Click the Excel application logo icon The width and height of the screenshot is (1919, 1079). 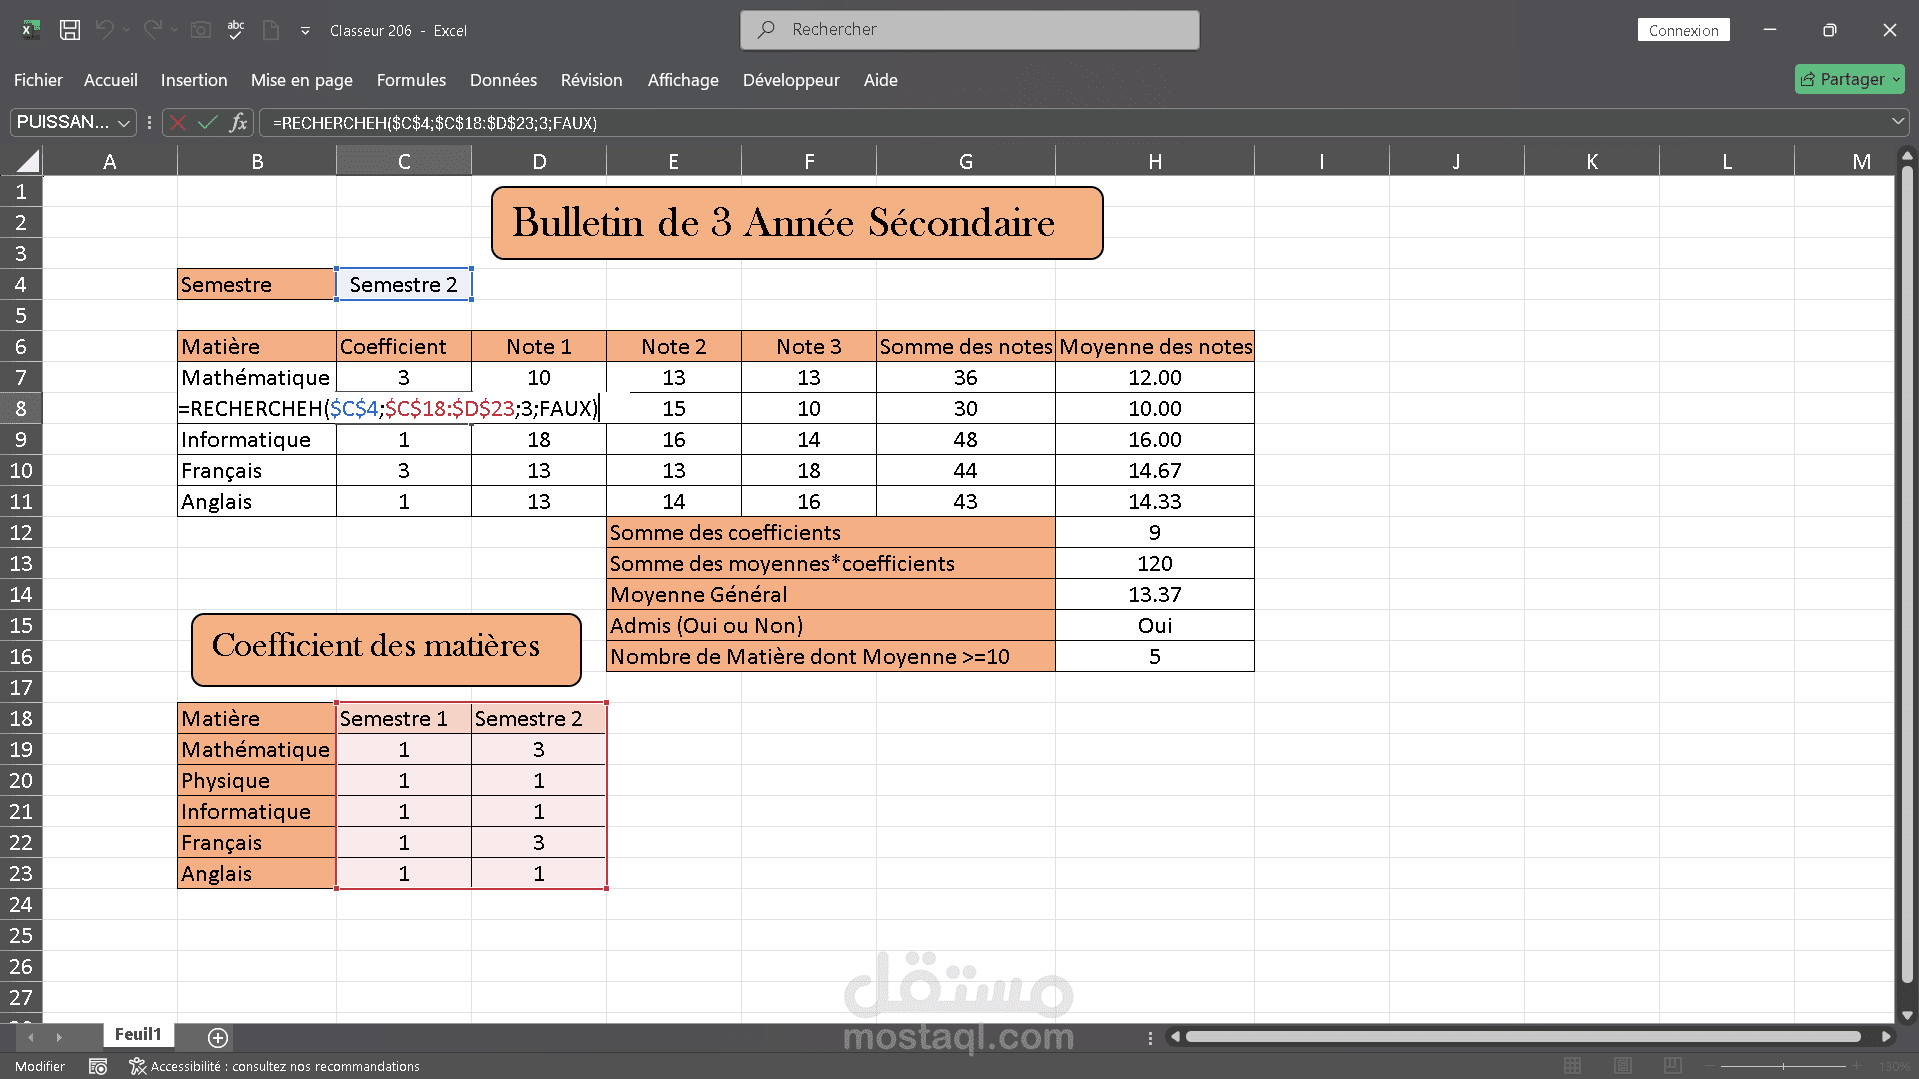pyautogui.click(x=31, y=30)
